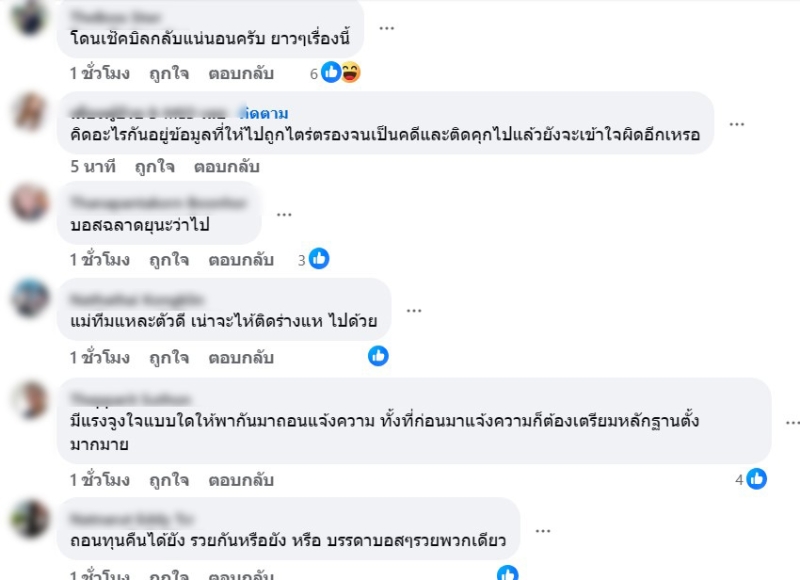800x580 pixels.
Task: Toggle ถูกใจ under the 5 นาที comment
Action: coord(155,167)
